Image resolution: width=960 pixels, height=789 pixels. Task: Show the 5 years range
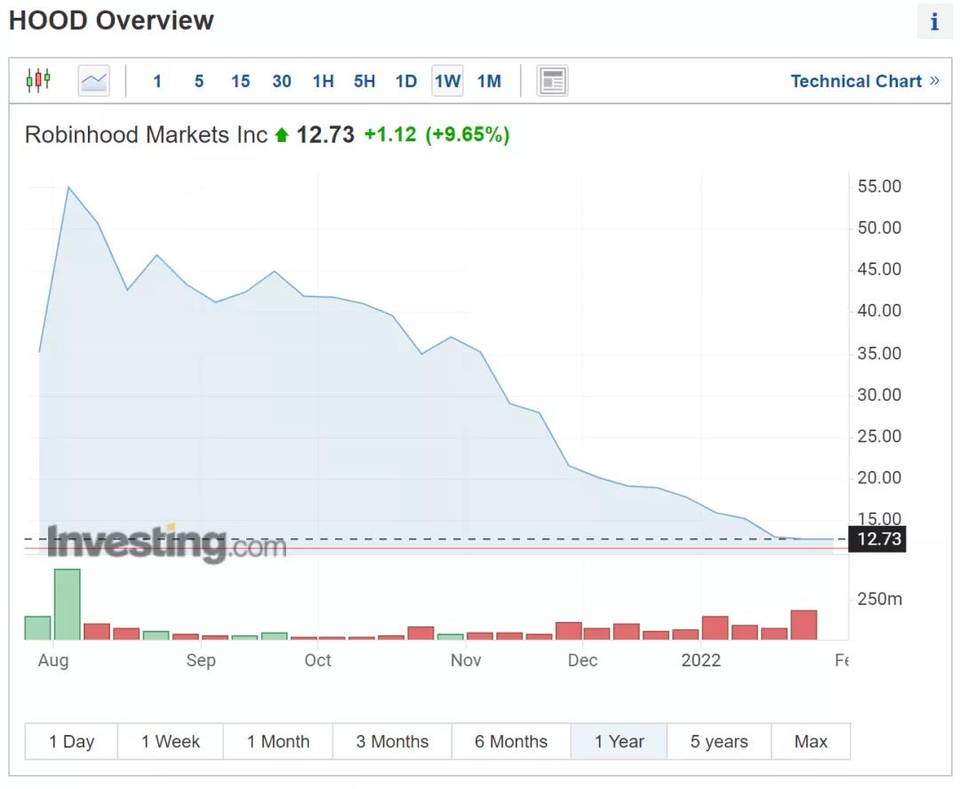(x=719, y=741)
